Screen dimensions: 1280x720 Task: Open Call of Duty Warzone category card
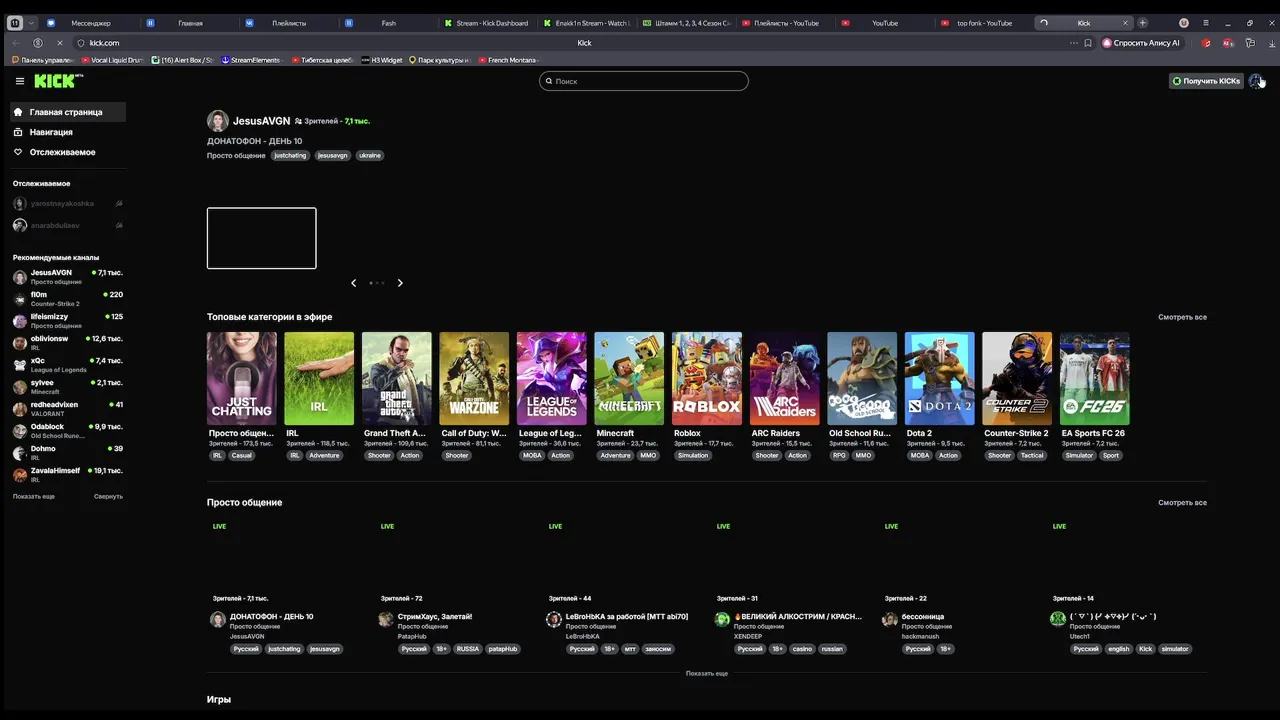coord(474,378)
